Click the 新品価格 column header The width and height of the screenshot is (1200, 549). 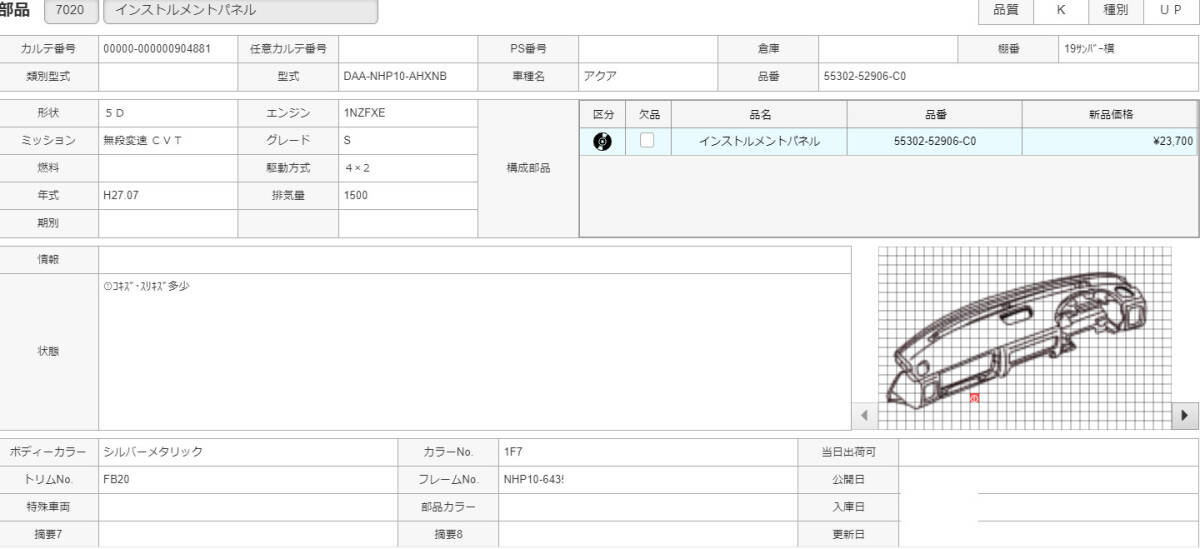(1110, 115)
